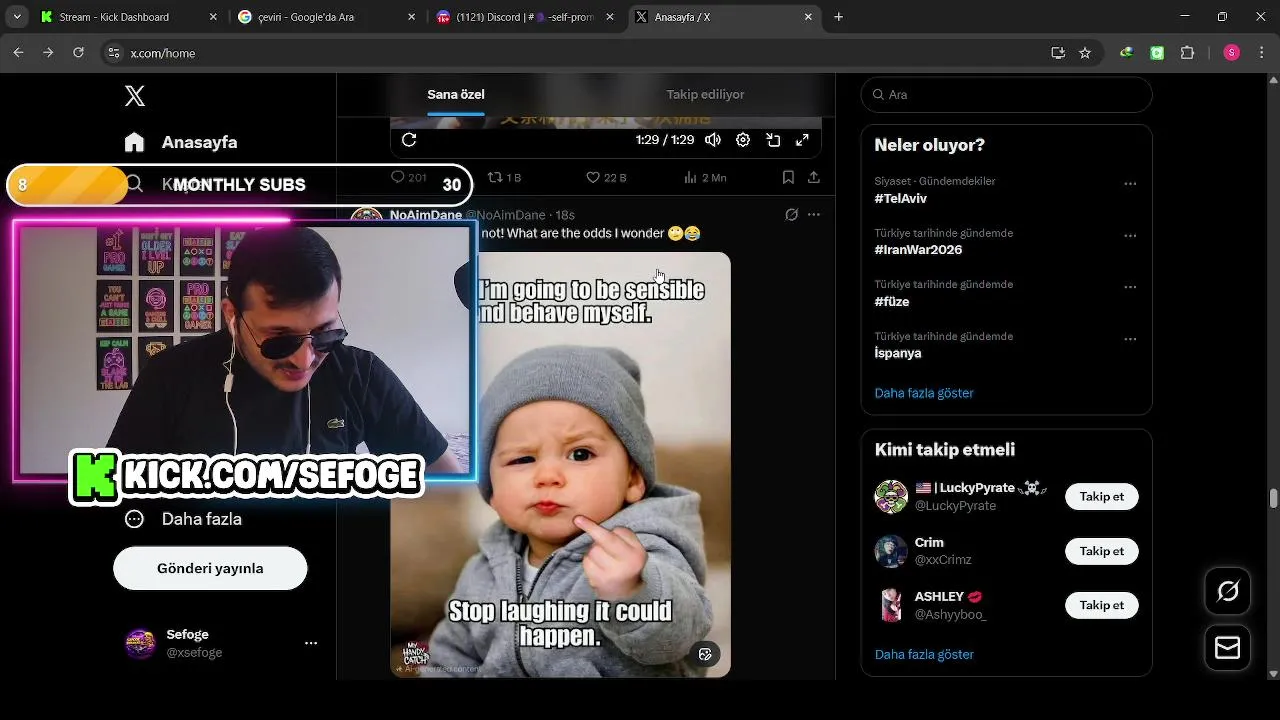Switch to Sana özel tab

pos(456,94)
